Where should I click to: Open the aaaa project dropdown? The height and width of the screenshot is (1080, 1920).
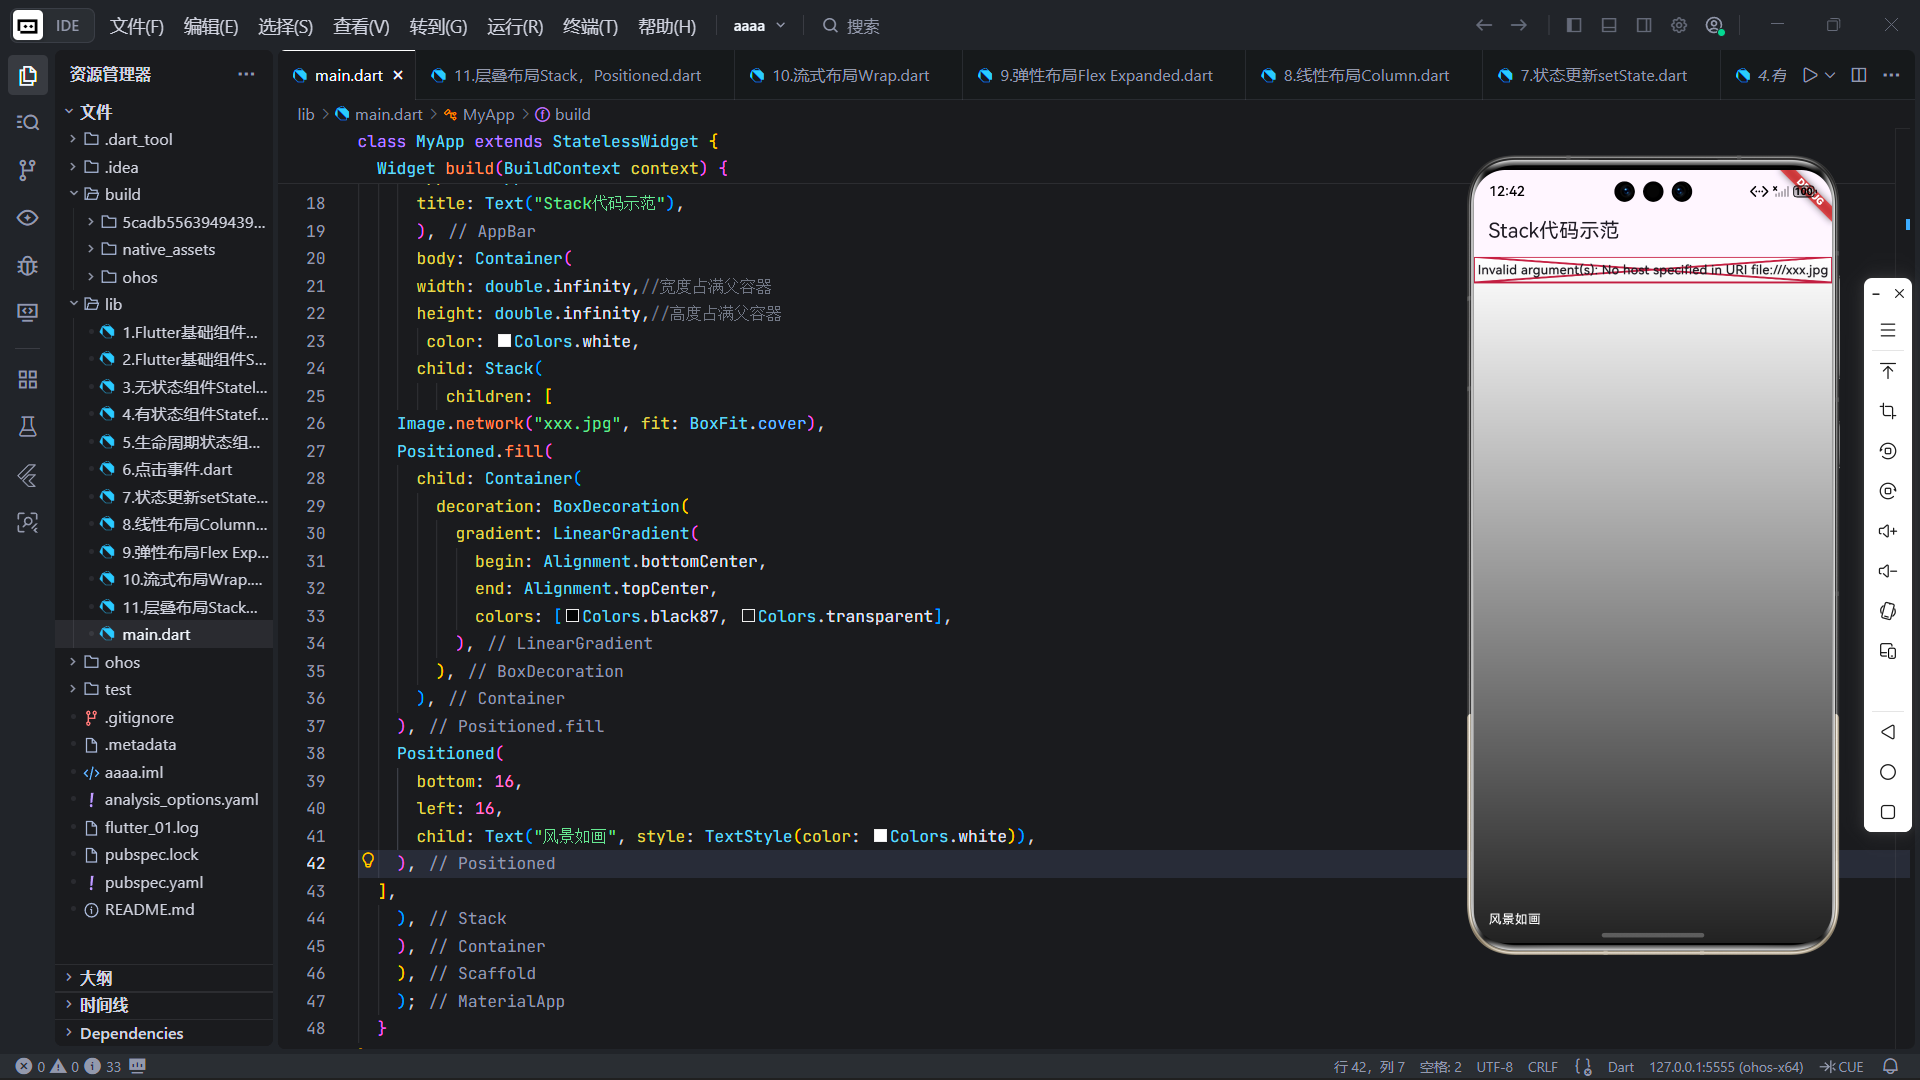tap(759, 26)
